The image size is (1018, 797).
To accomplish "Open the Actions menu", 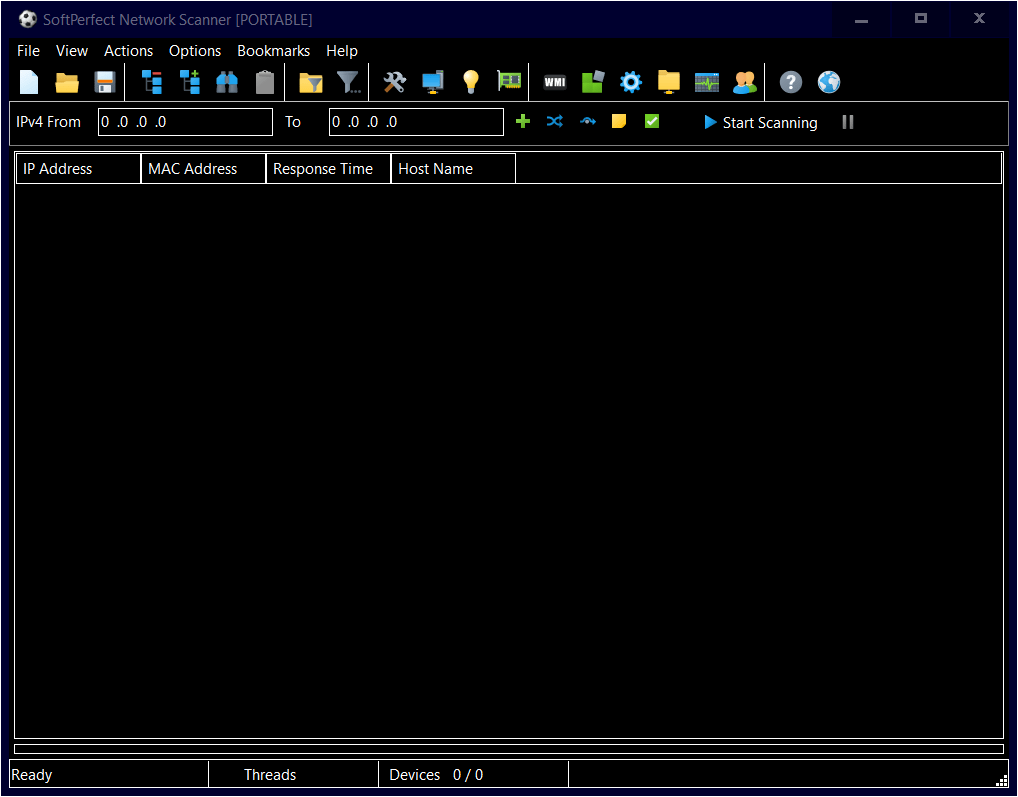I will (129, 51).
